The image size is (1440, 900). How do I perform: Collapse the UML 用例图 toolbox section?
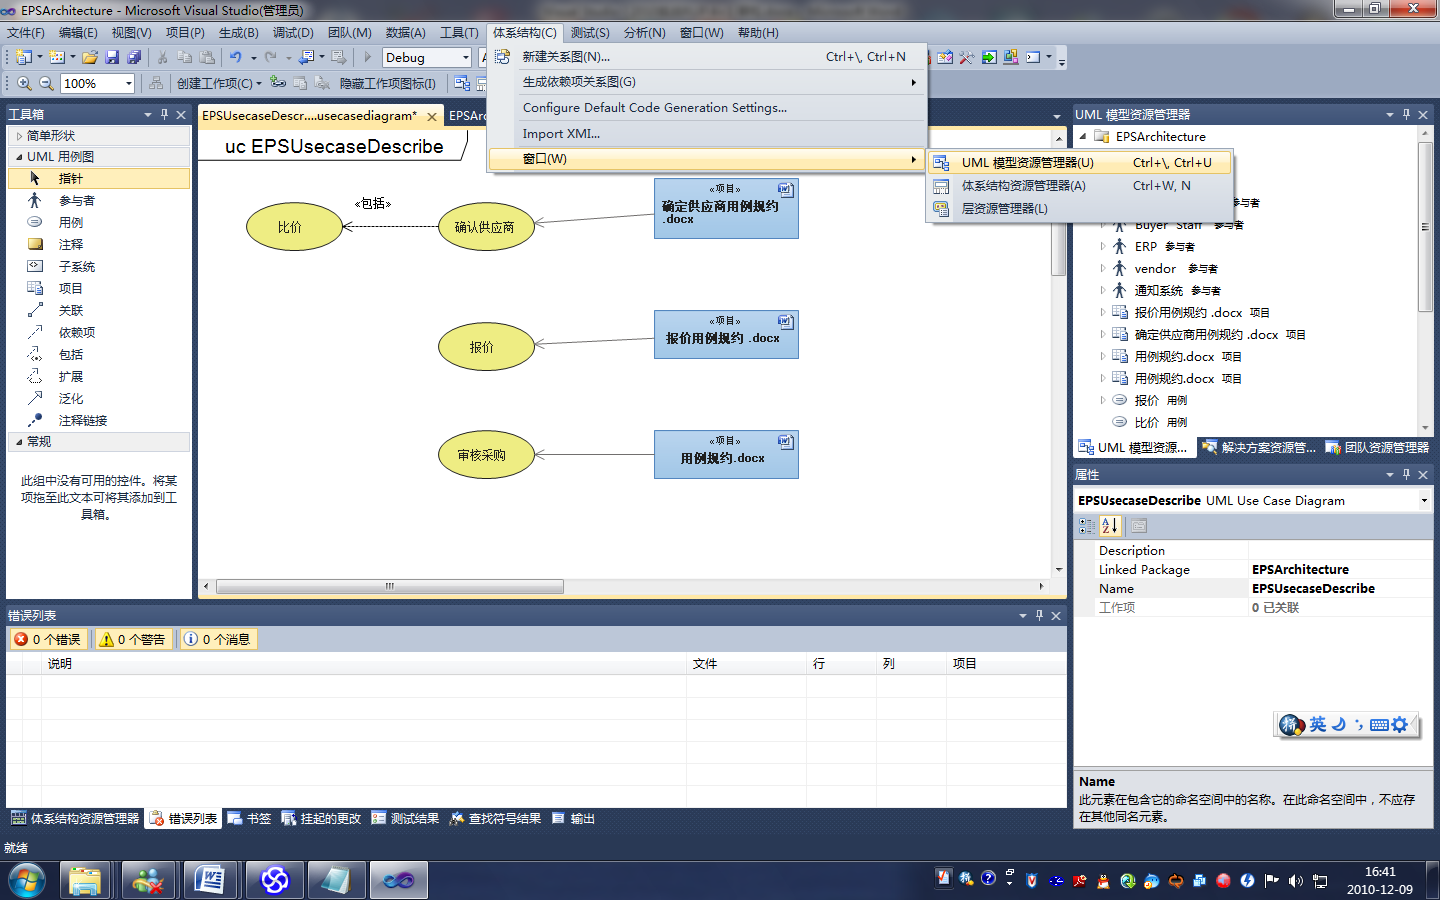pos(19,156)
